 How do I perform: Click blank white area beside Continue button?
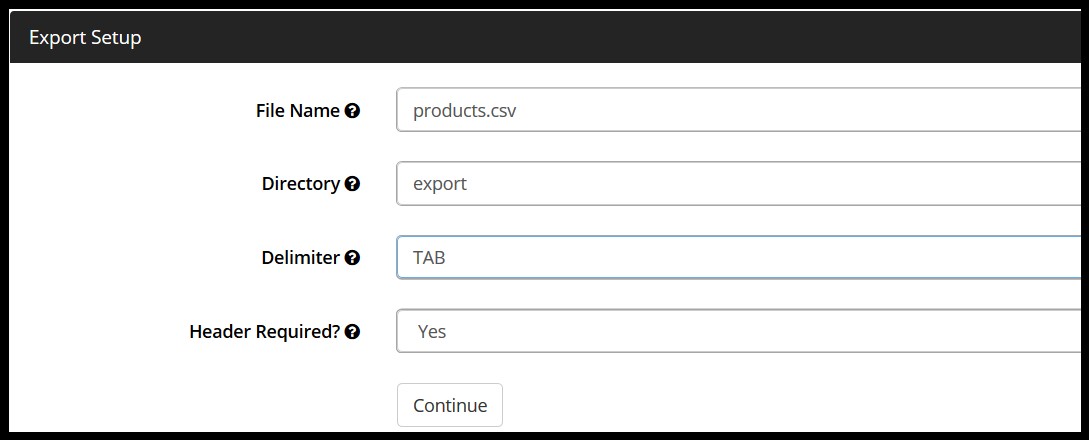click(750, 405)
